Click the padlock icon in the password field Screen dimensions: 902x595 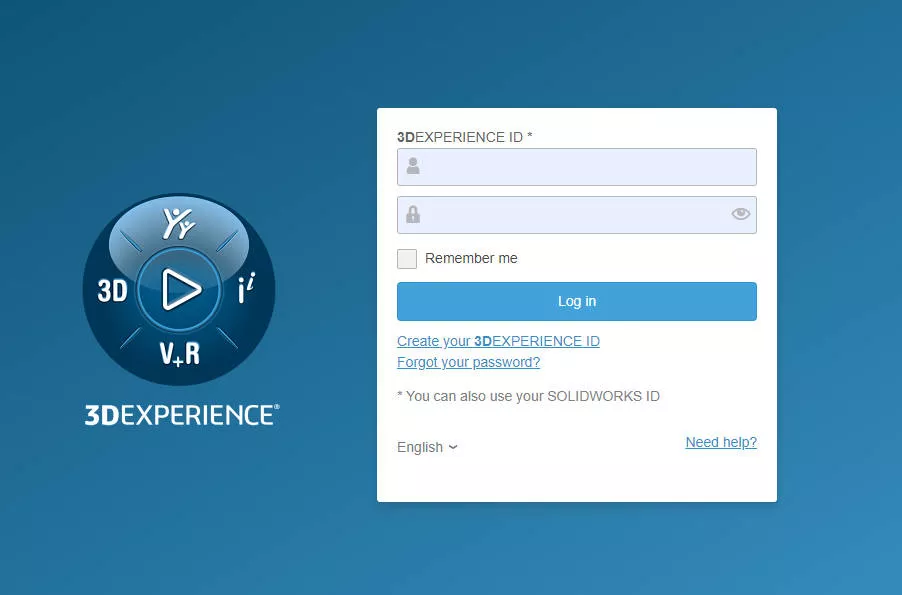pyautogui.click(x=413, y=214)
